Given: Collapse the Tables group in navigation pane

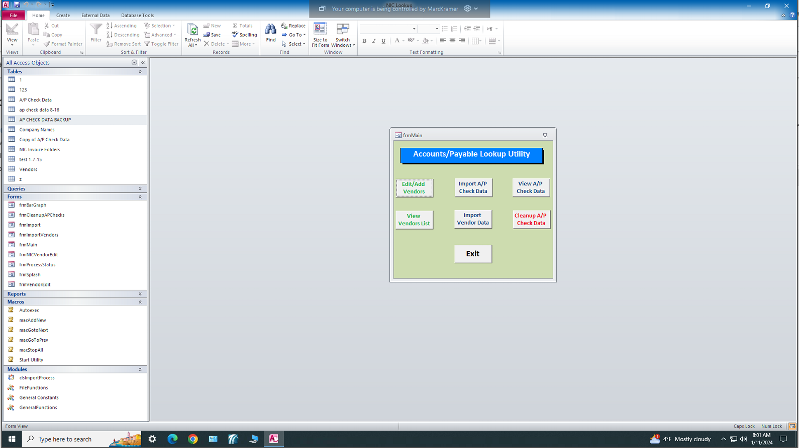Looking at the screenshot, I should click(x=140, y=72).
